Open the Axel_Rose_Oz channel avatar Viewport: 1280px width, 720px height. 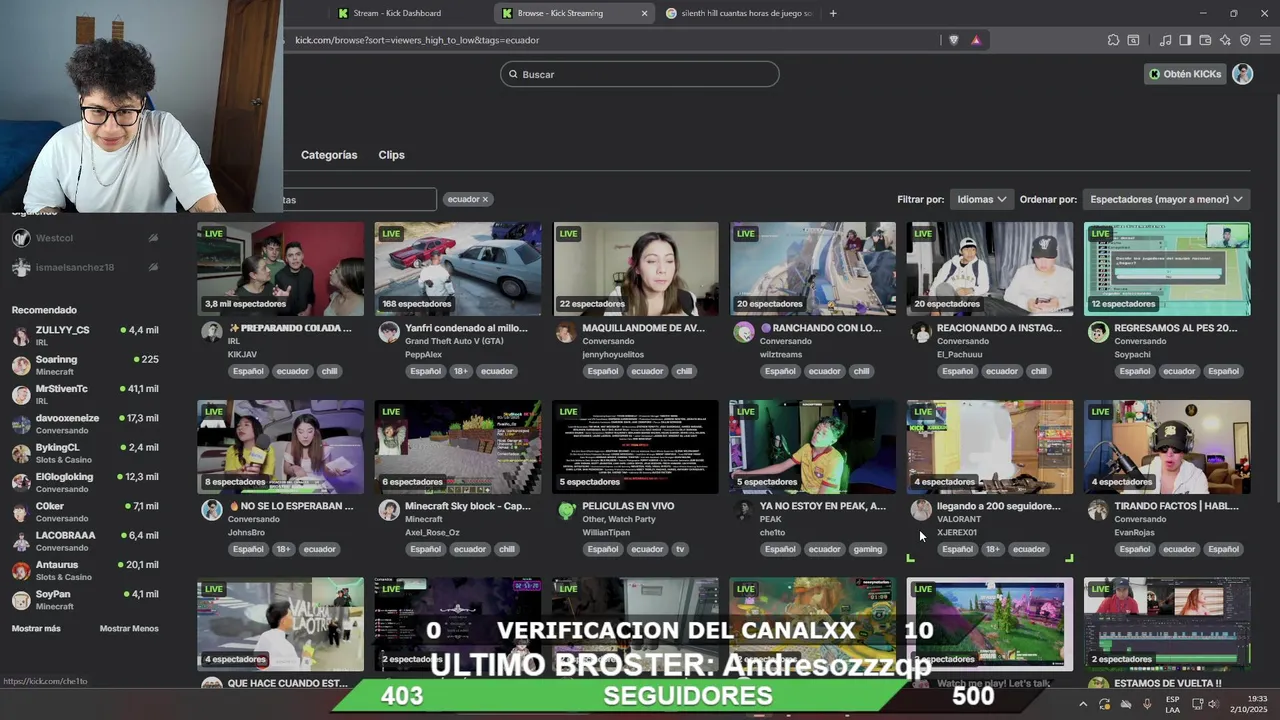(389, 510)
